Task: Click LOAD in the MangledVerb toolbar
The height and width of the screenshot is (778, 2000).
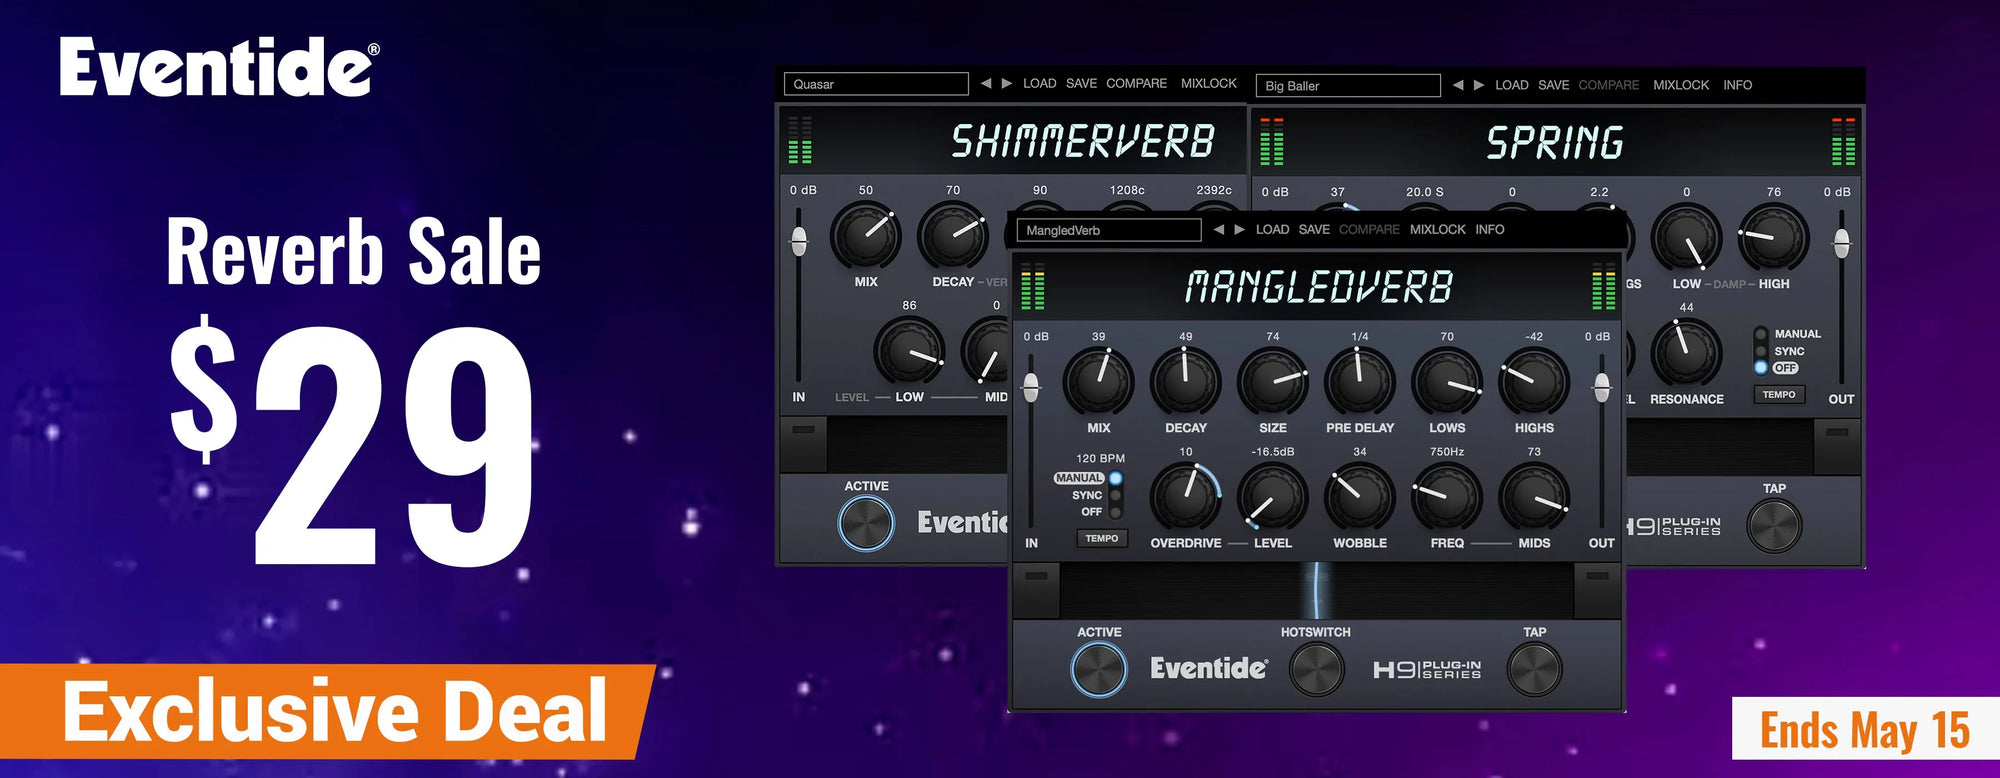Action: [1272, 229]
